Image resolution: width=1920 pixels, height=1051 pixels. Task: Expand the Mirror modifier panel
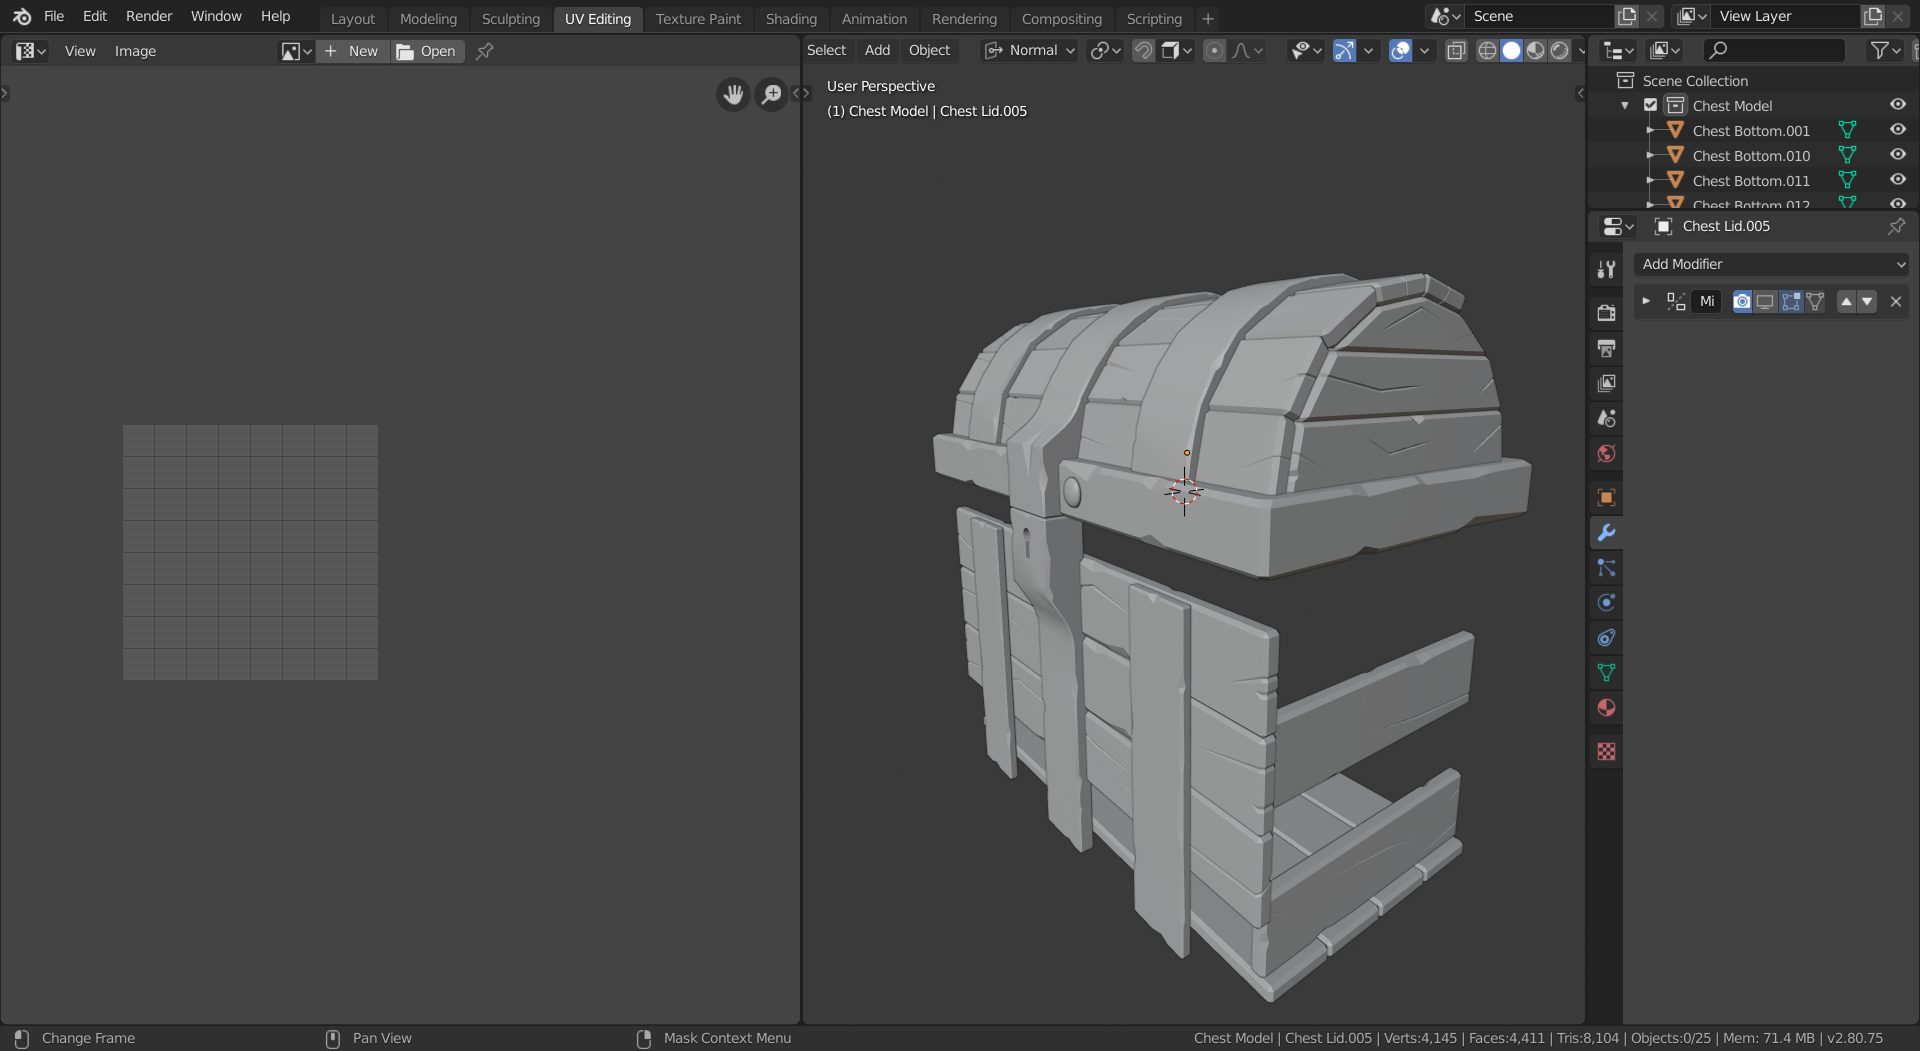pos(1646,301)
